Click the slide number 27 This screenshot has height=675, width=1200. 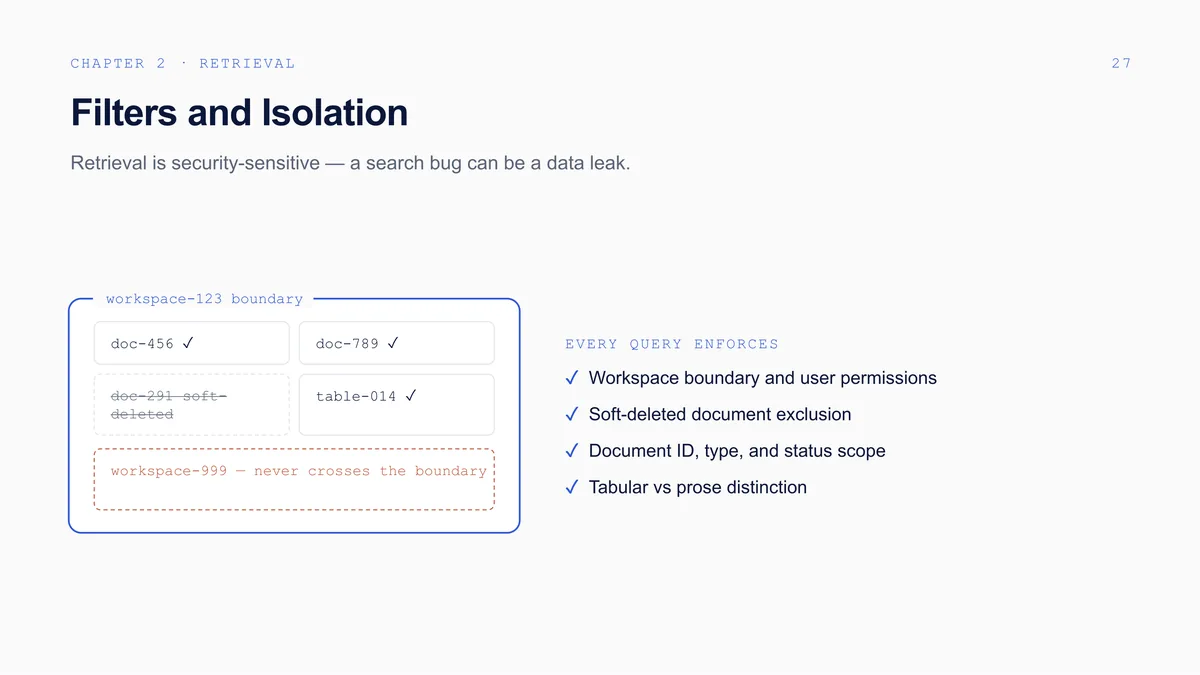(1121, 63)
